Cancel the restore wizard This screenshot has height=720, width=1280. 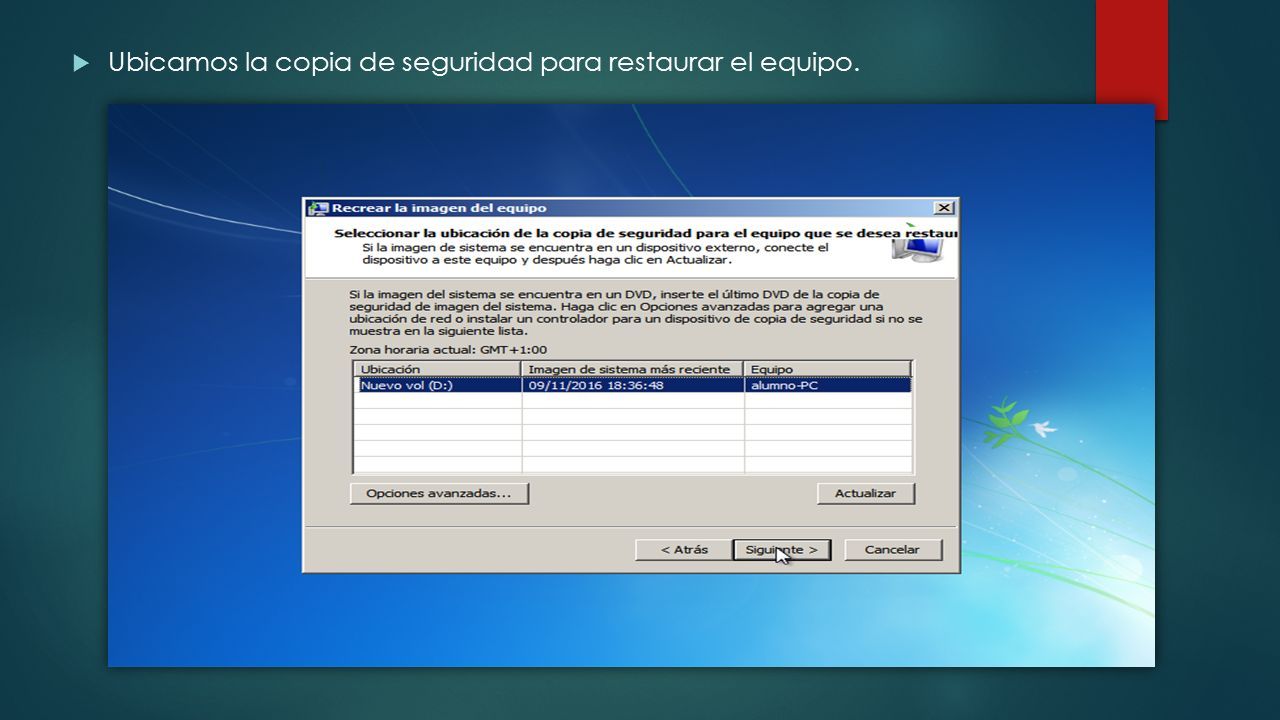[x=892, y=550]
